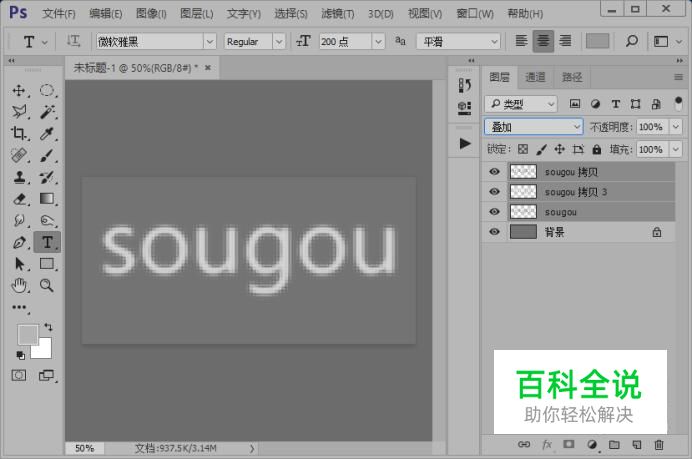This screenshot has width=692, height=459.
Task: Toggle lock position
Action: point(560,149)
